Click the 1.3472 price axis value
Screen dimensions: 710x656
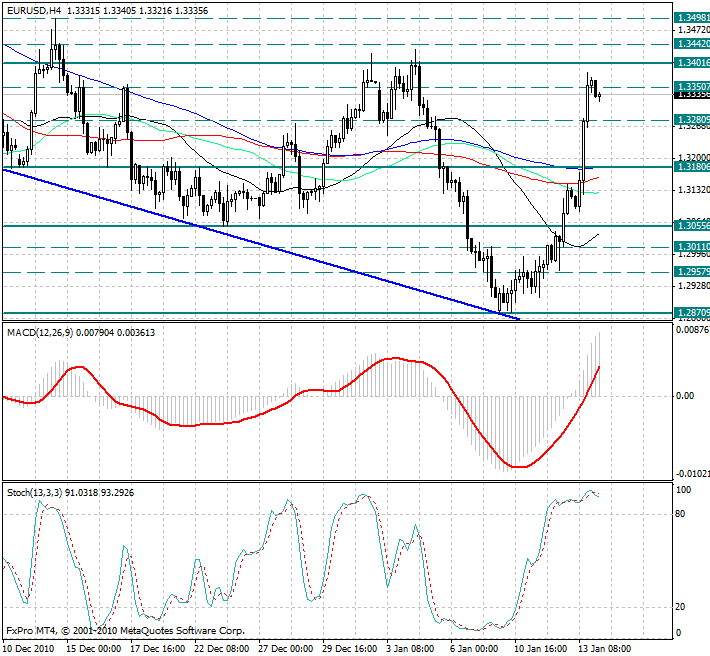coord(693,30)
